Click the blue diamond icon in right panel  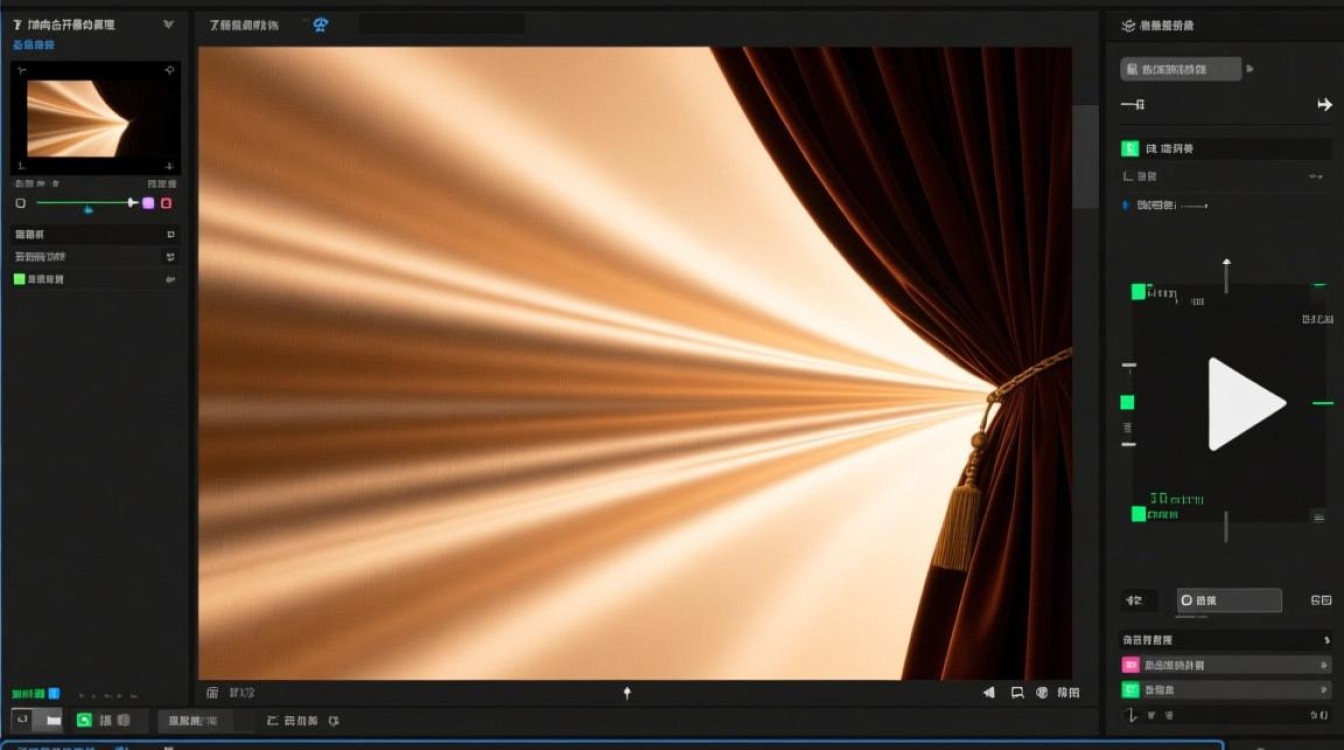(1127, 205)
